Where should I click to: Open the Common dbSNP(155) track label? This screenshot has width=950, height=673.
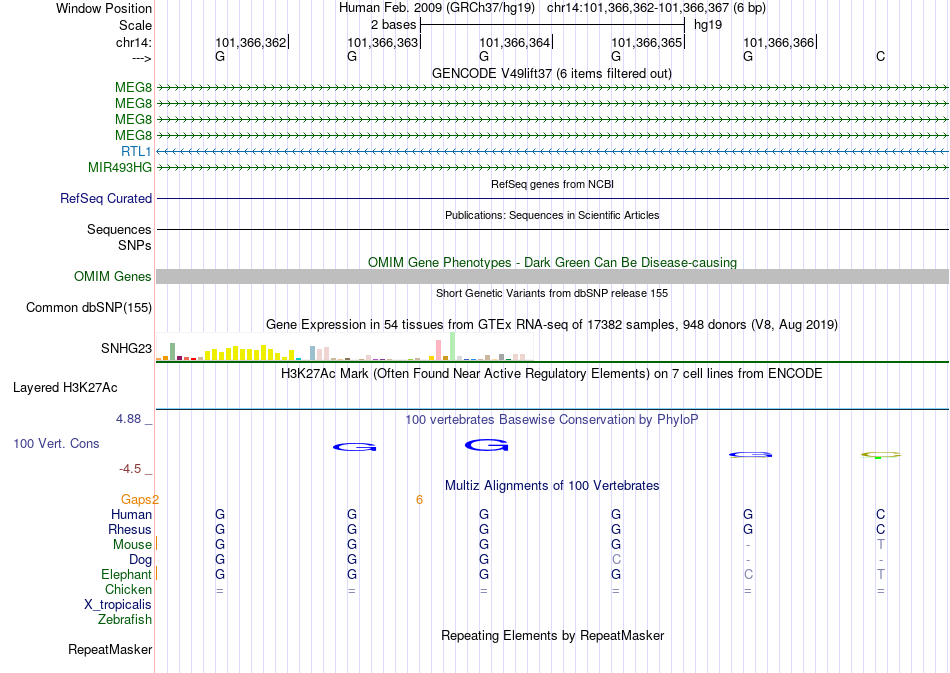89,308
